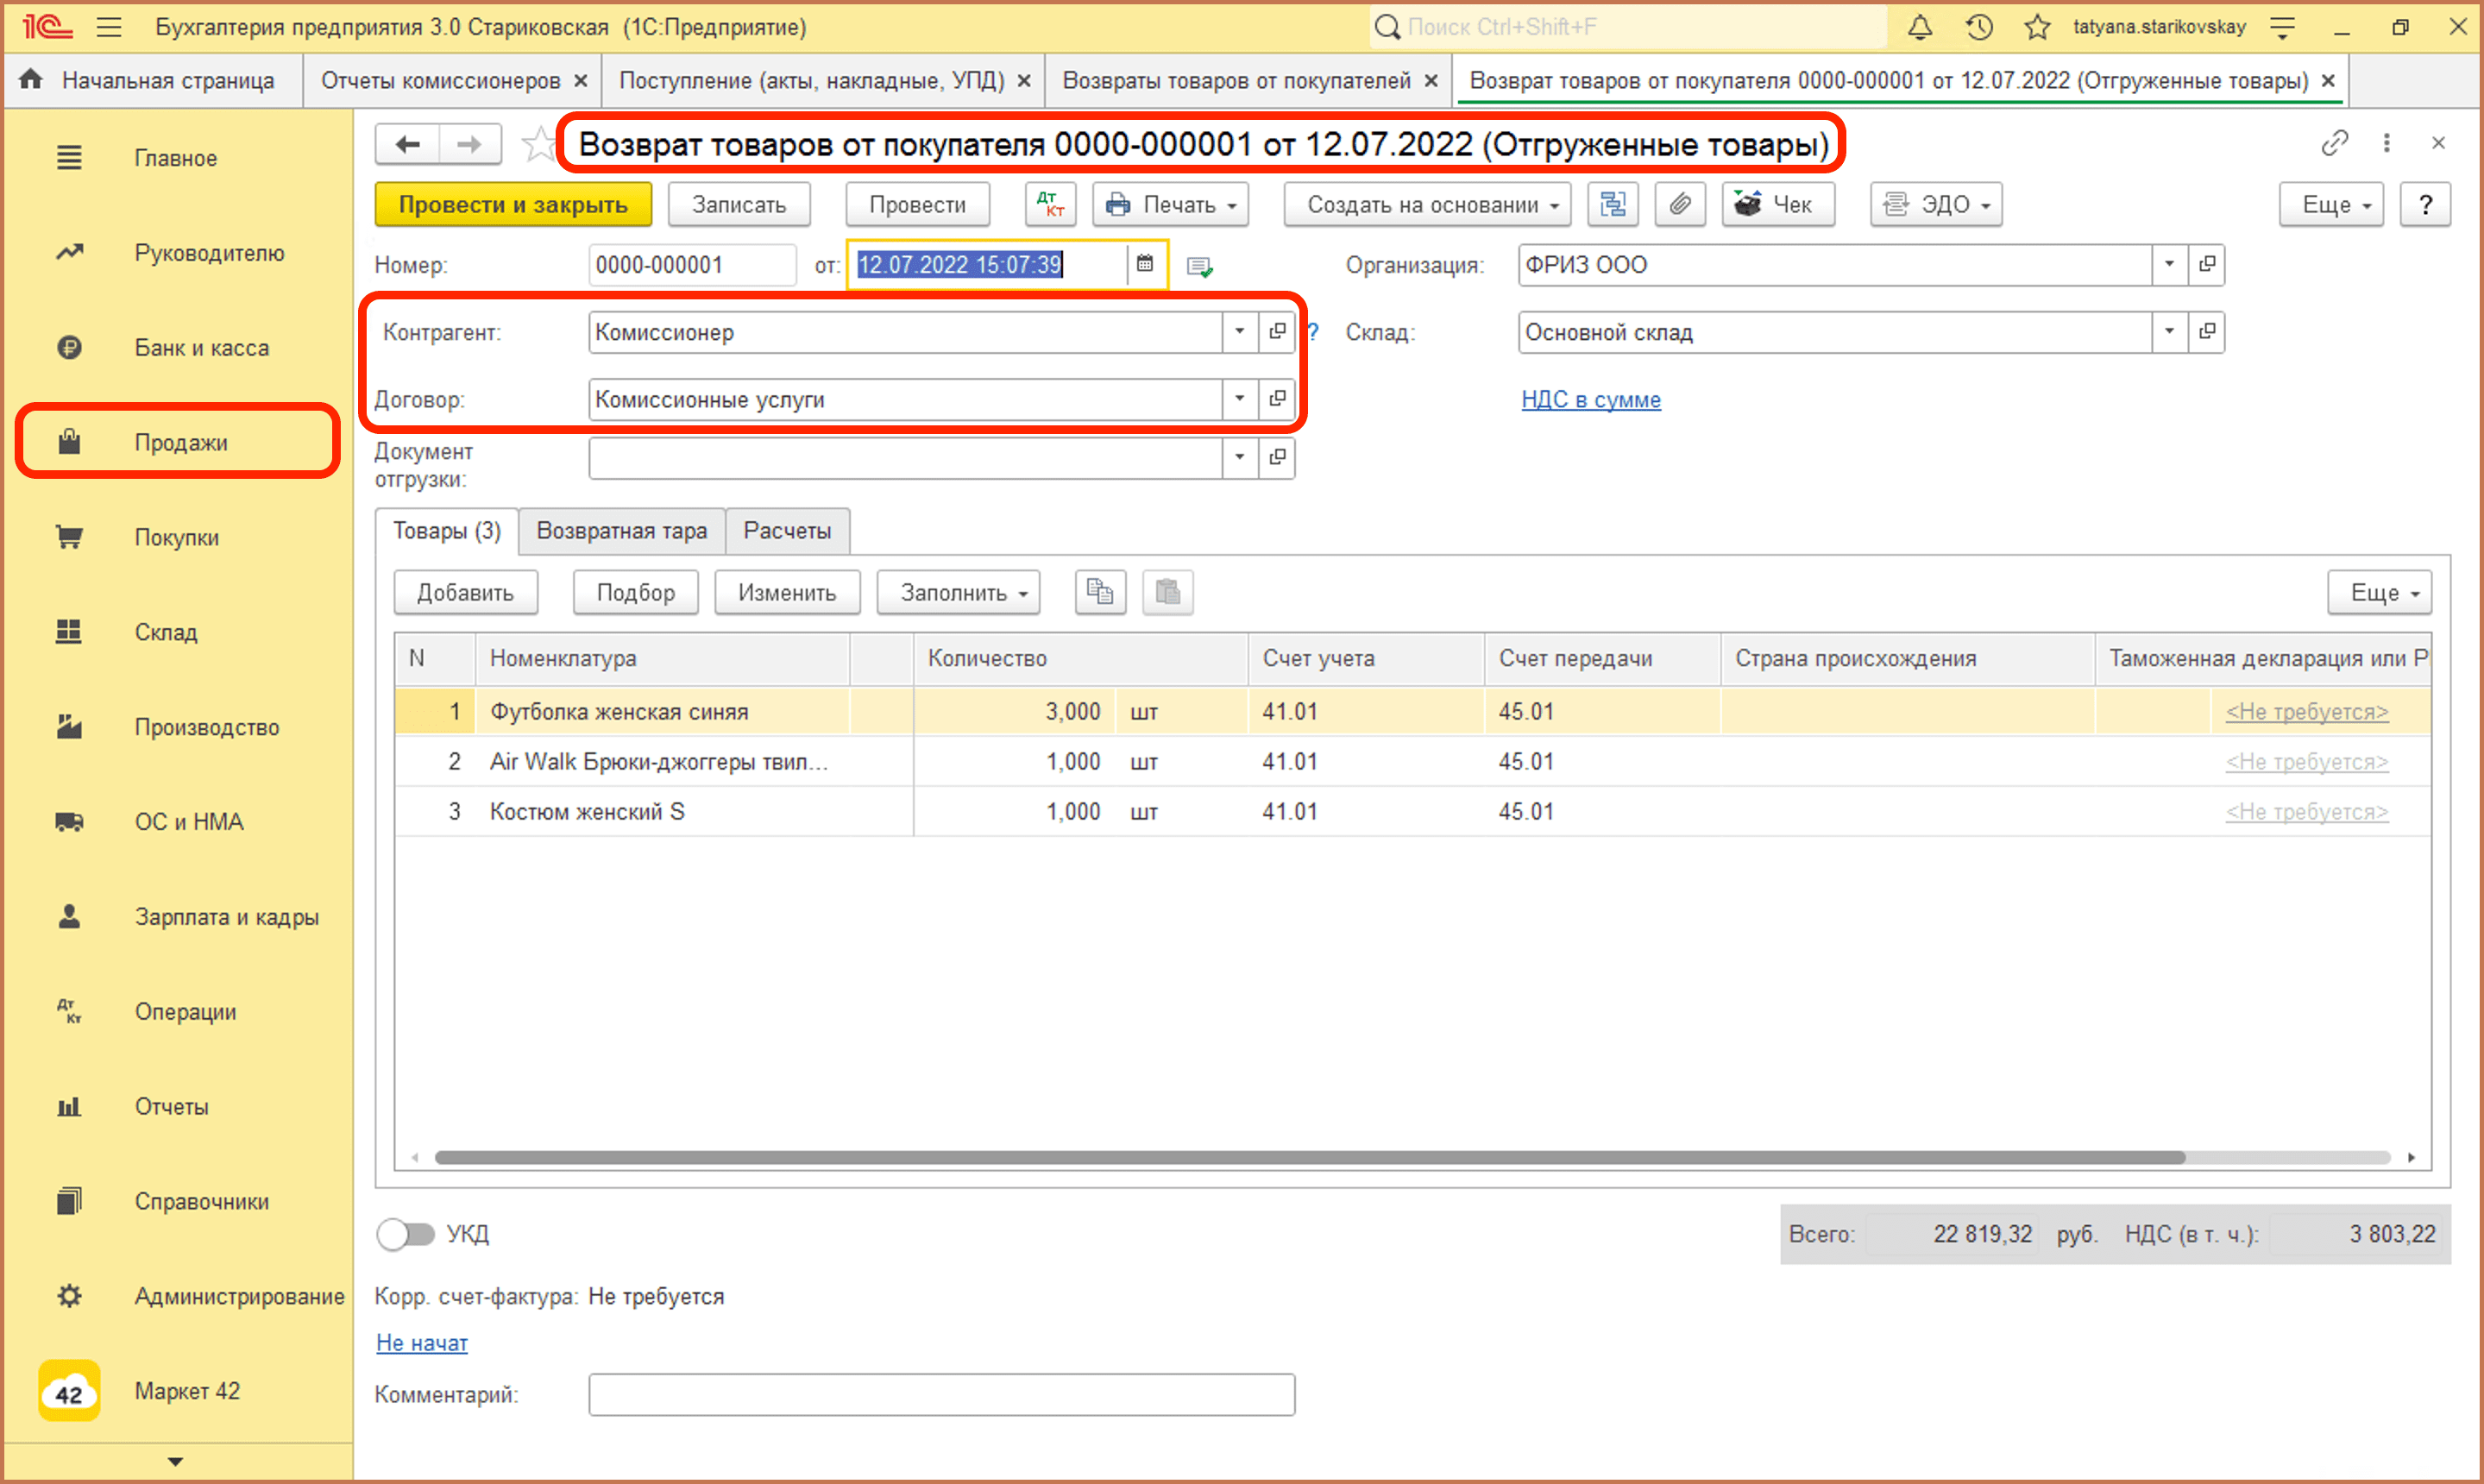Open favorites star in title bar
Viewport: 2484px width, 1484px height.
point(2037,27)
